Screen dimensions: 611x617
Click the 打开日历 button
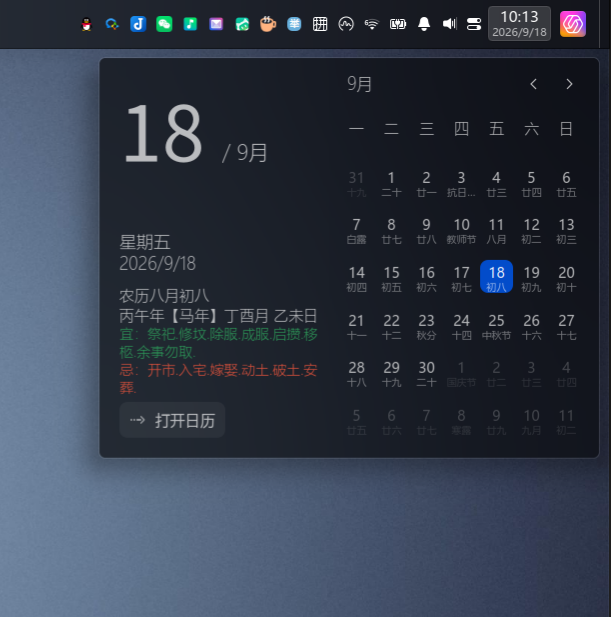(172, 420)
